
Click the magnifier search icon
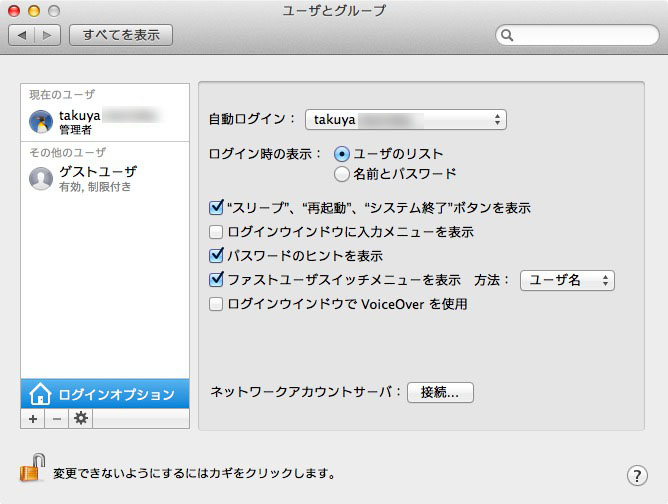click(x=507, y=35)
